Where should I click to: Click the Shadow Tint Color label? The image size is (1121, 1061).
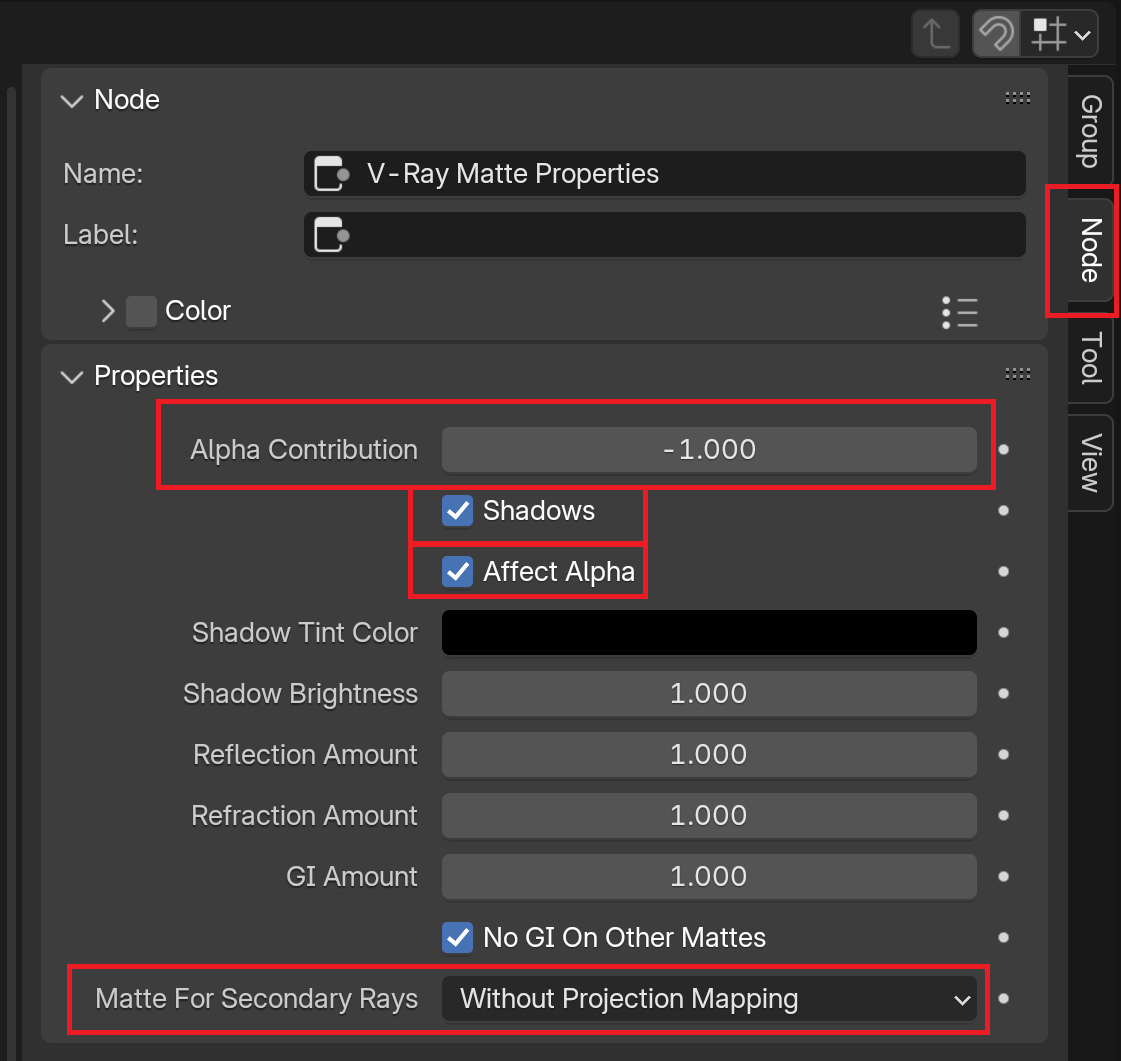[x=305, y=633]
